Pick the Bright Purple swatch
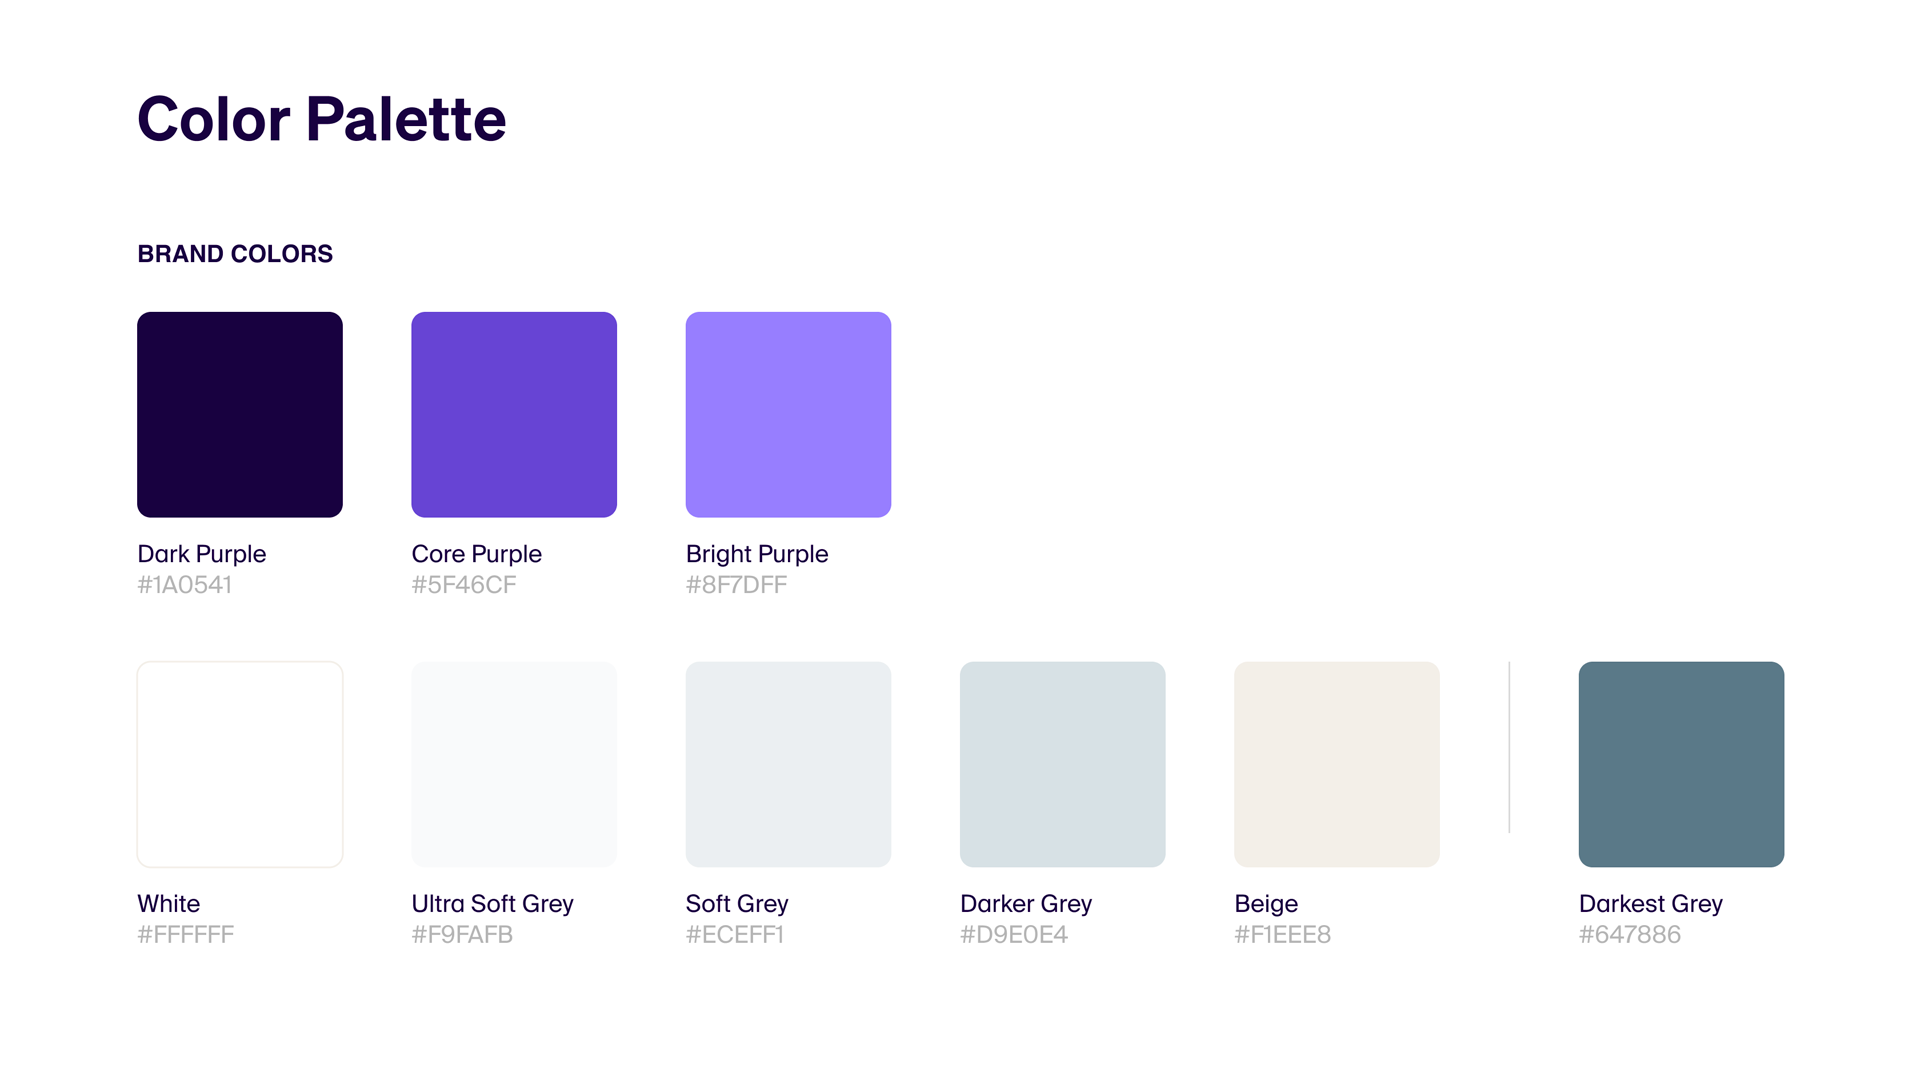This screenshot has height=1080, width=1920. [788, 414]
